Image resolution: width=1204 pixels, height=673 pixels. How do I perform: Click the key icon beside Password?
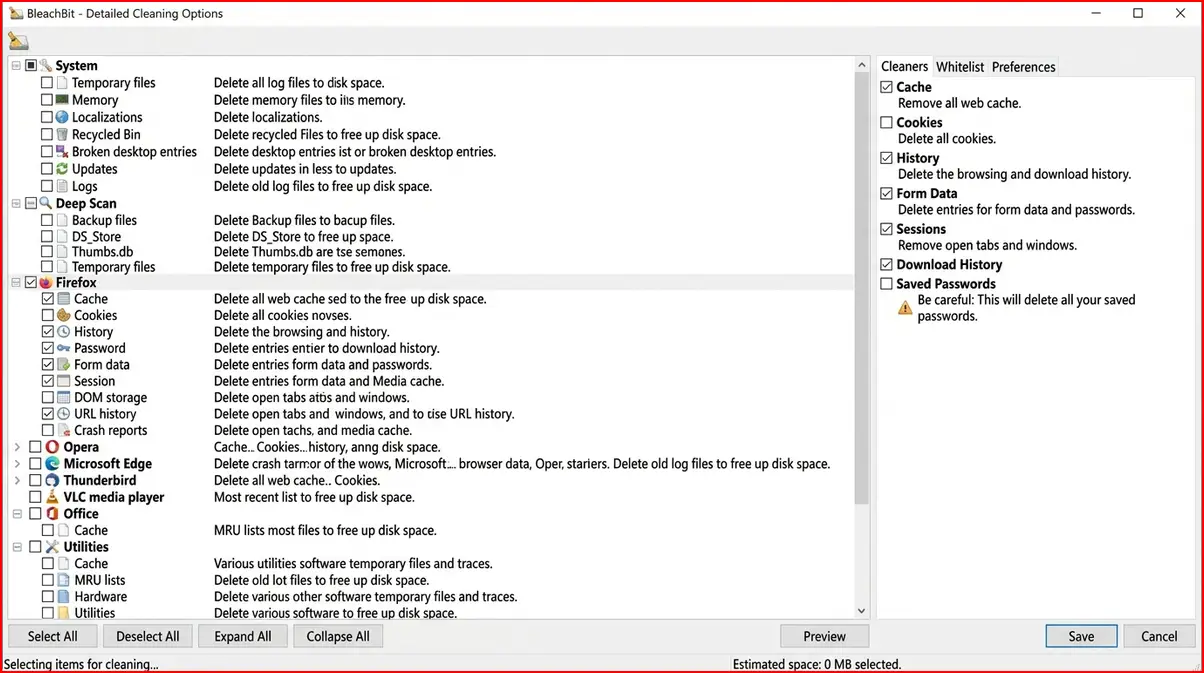coord(64,348)
